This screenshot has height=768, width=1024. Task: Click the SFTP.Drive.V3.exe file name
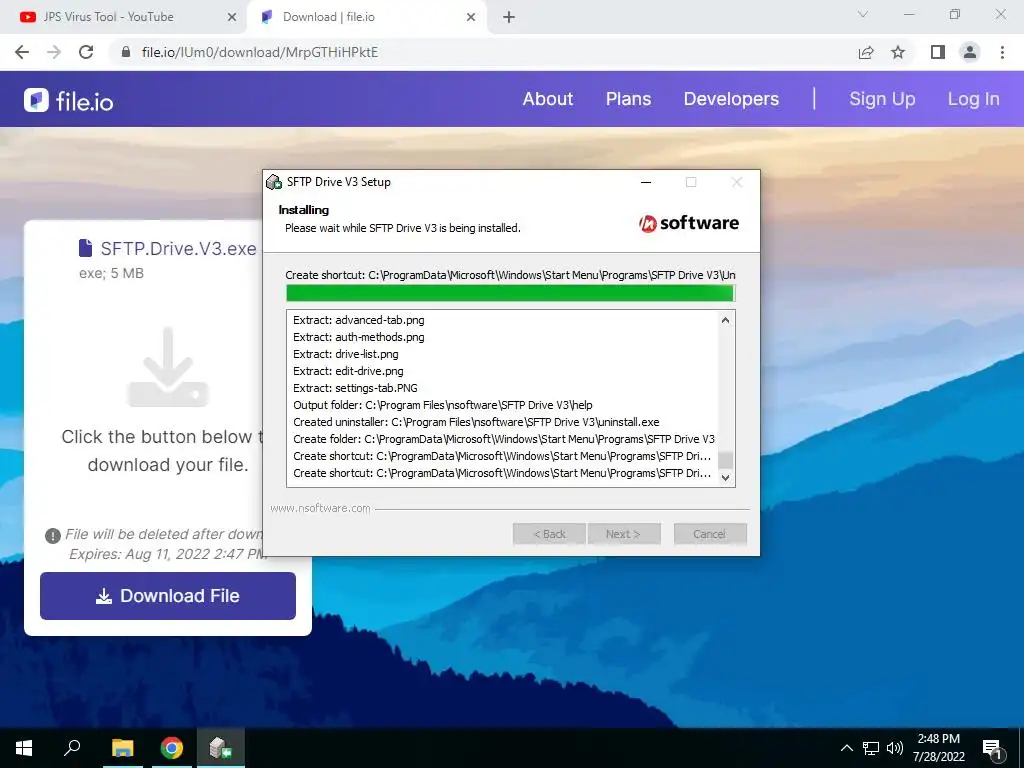coord(178,249)
